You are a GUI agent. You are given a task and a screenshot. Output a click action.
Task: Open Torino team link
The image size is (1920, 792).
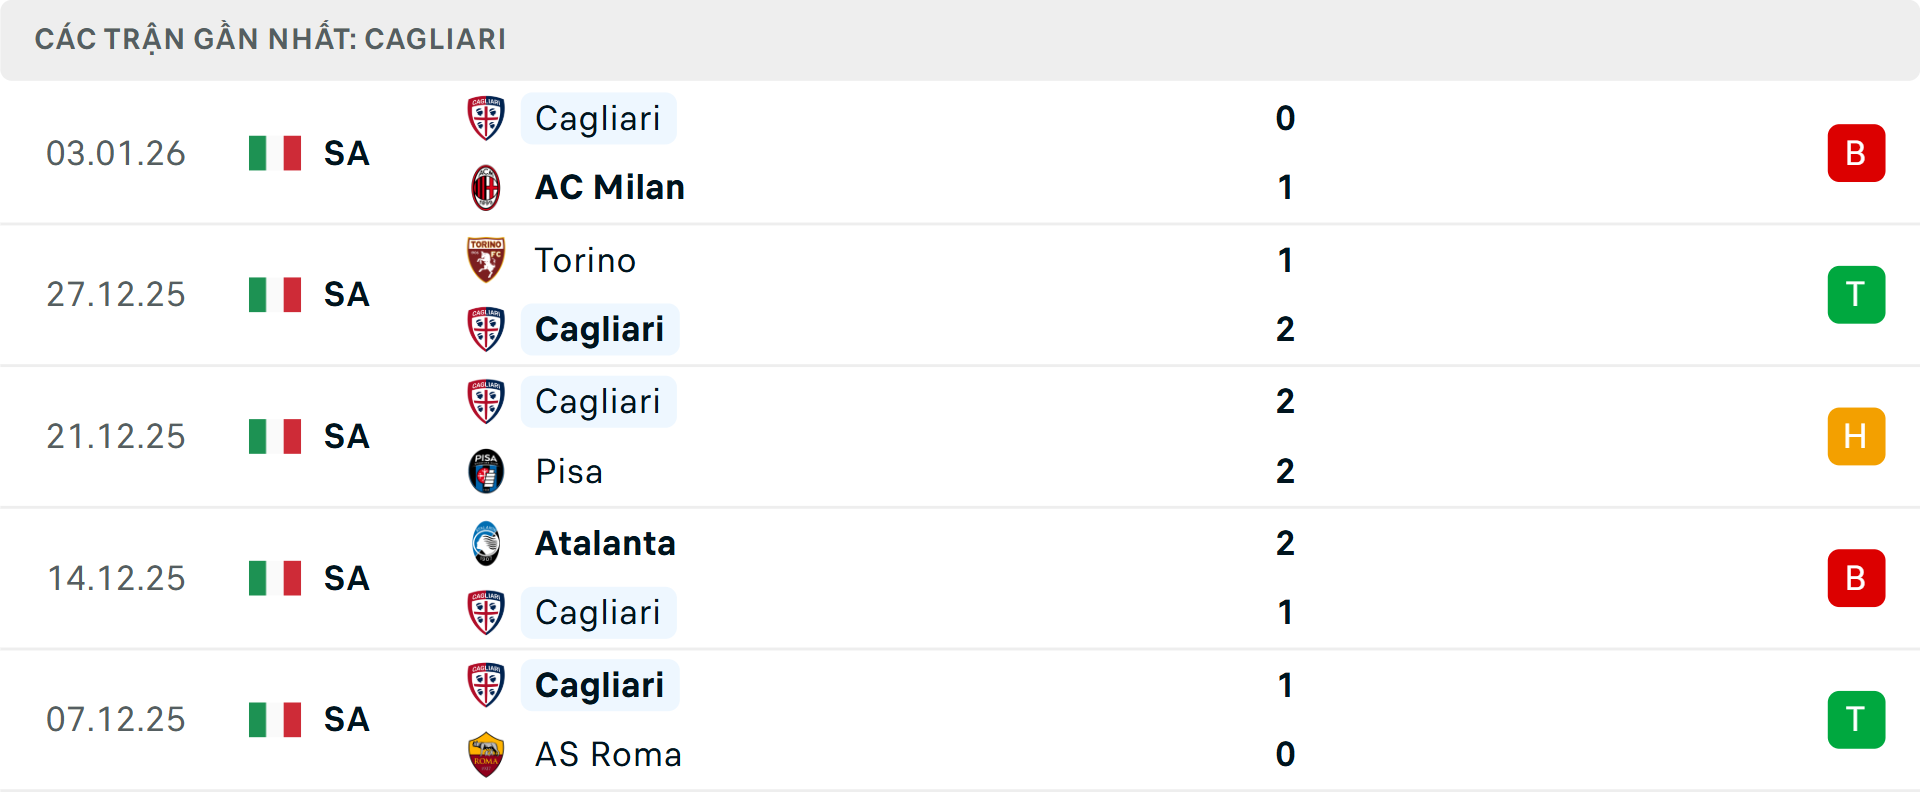click(585, 260)
